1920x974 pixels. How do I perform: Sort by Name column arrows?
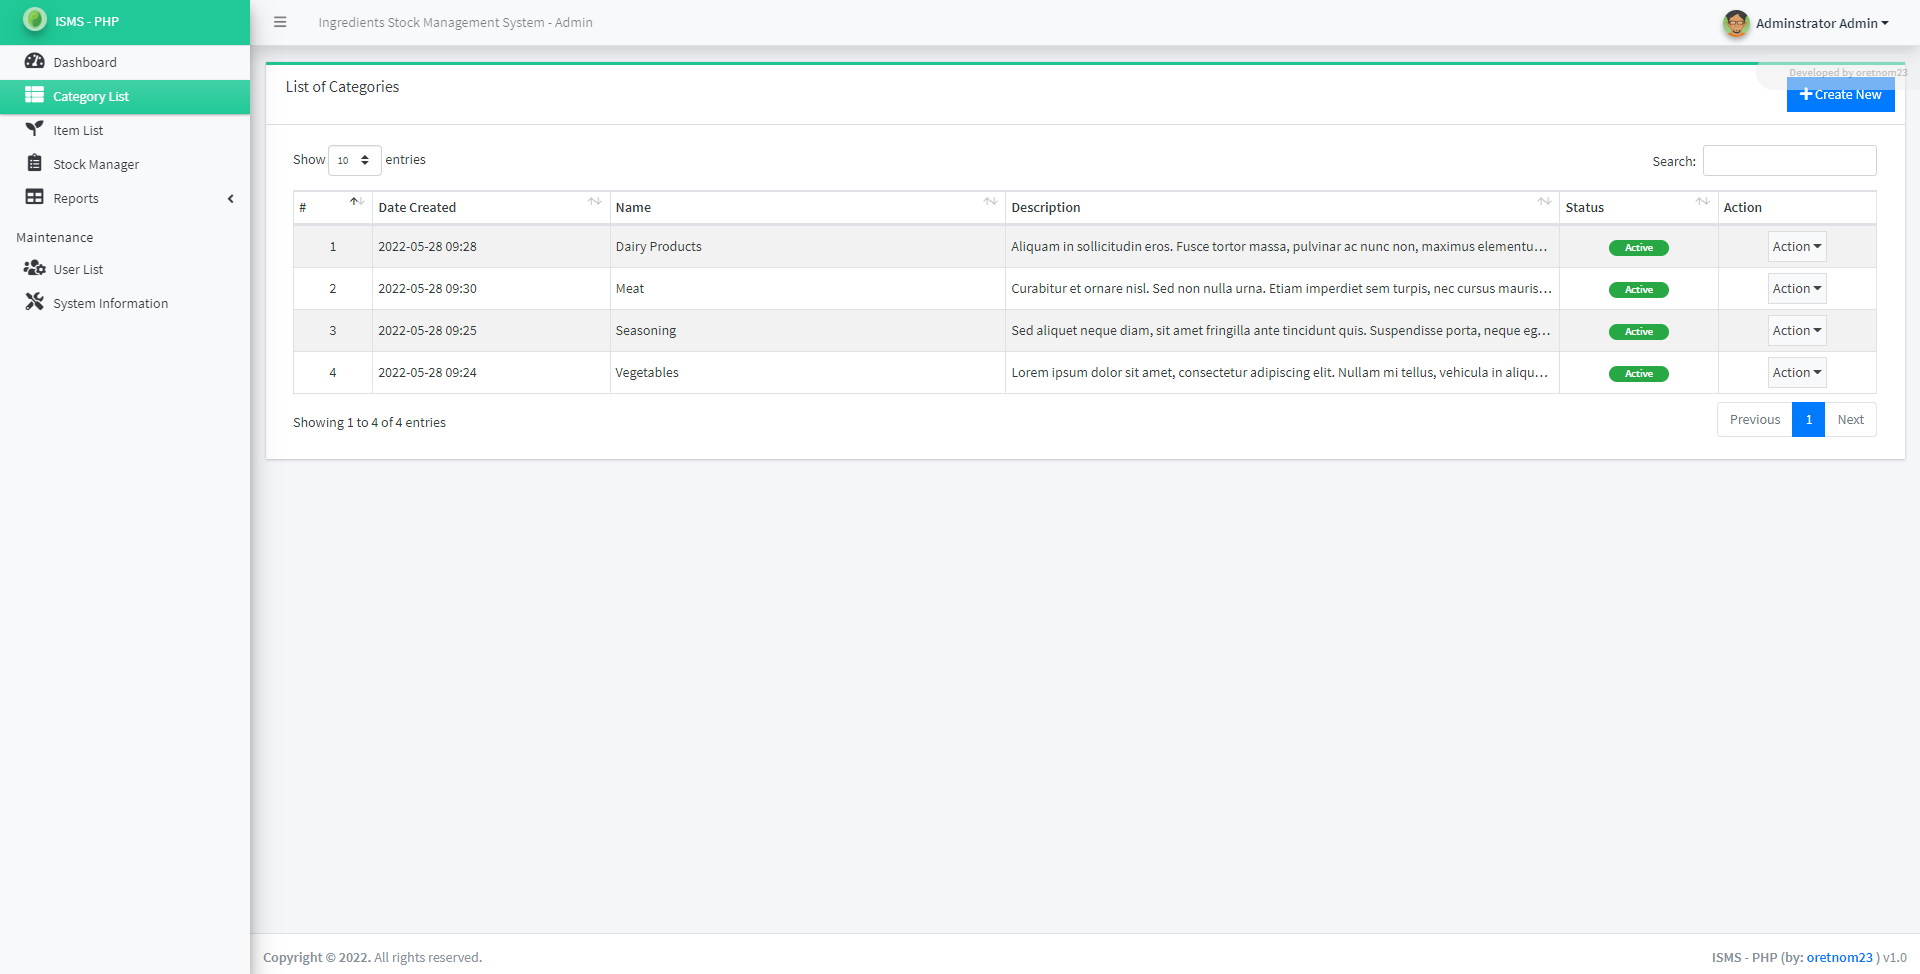point(991,202)
